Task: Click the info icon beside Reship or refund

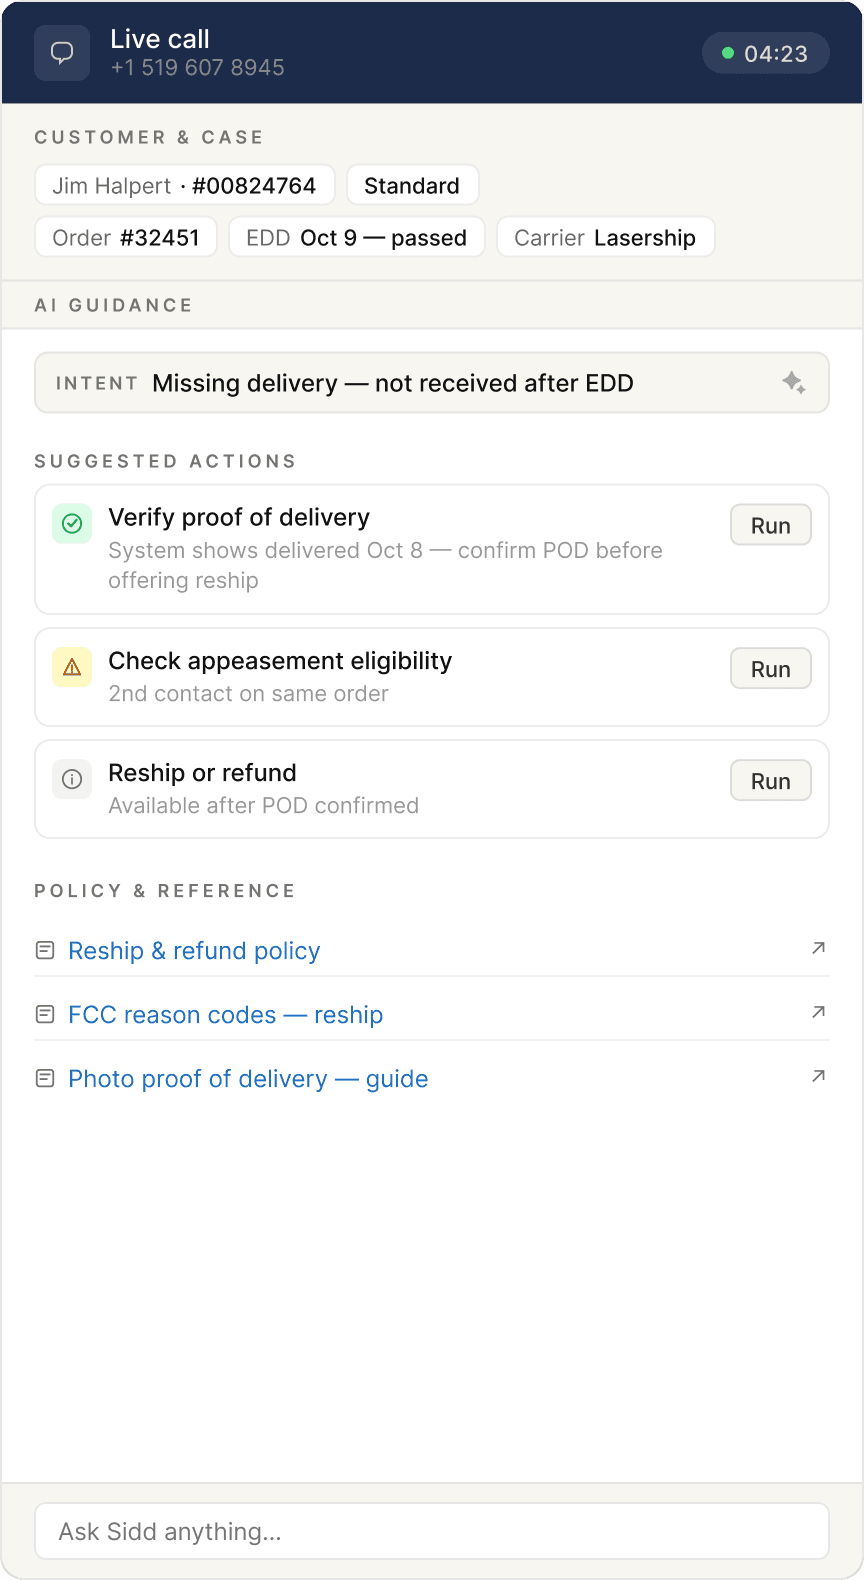Action: coord(72,779)
